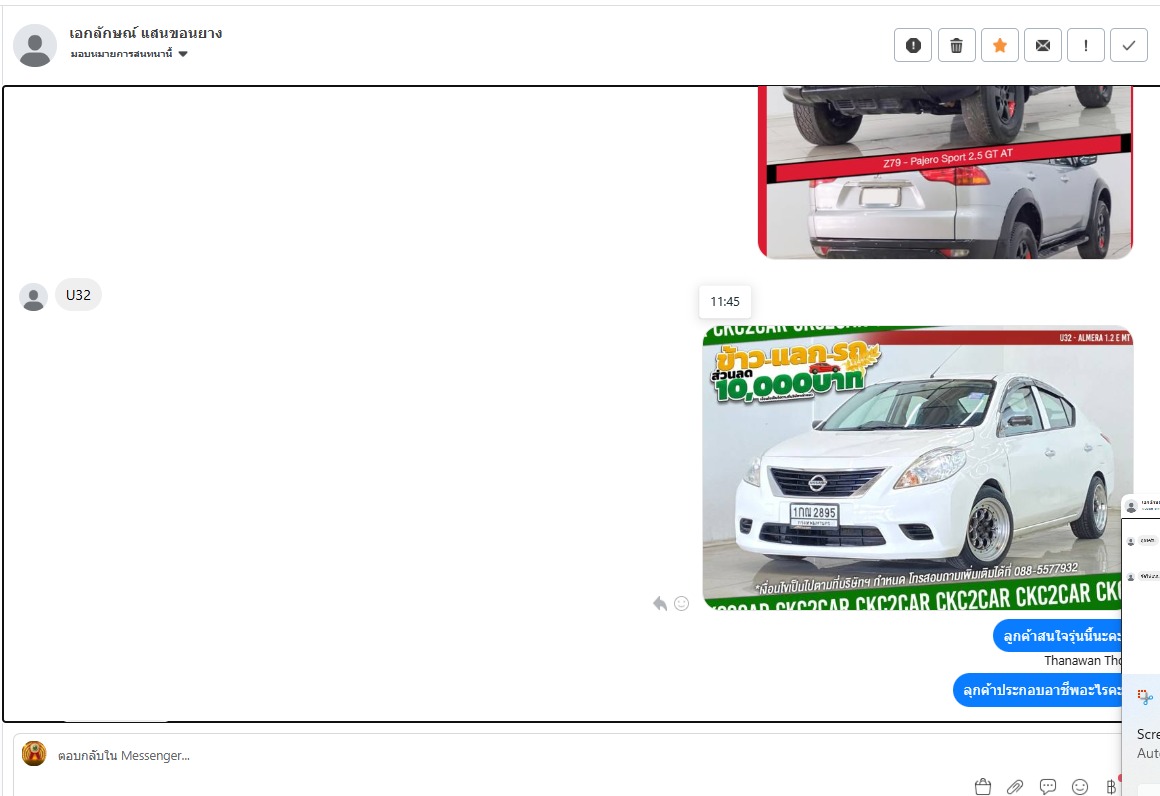The height and width of the screenshot is (796, 1160).
Task: Click the contact name in the conversation header
Action: [x=146, y=33]
